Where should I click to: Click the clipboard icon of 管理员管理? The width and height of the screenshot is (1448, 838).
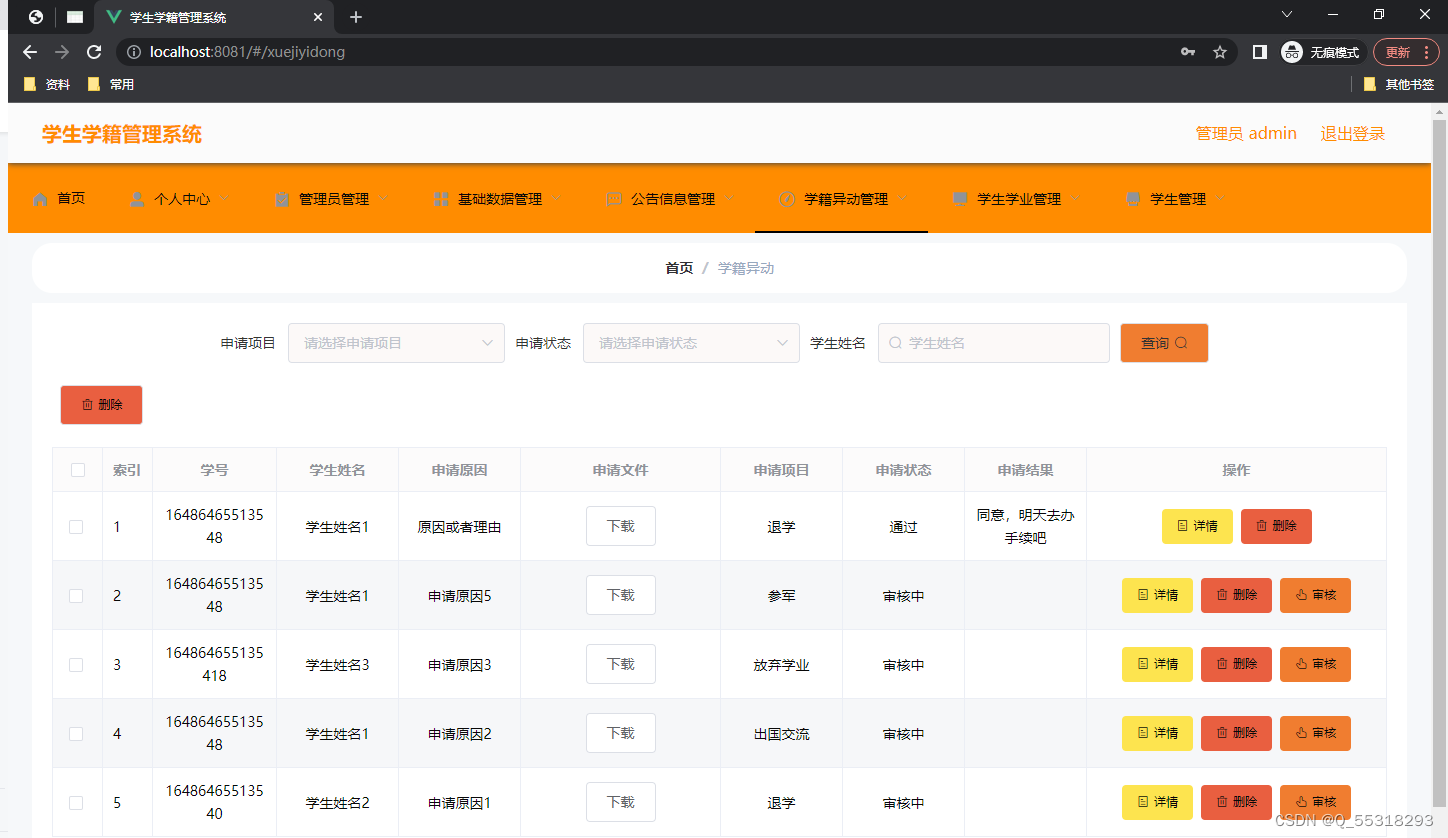pyautogui.click(x=282, y=199)
